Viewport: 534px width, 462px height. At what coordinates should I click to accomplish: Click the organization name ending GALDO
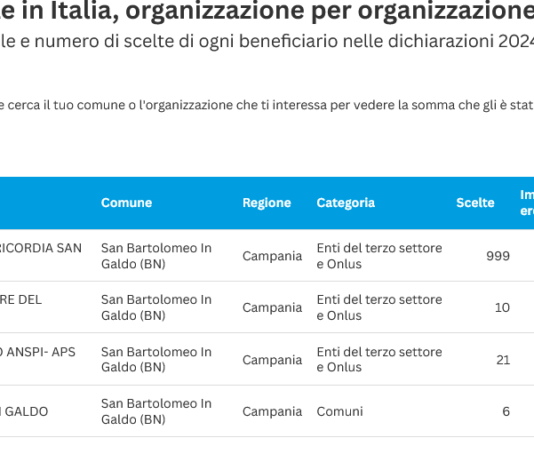(24, 412)
